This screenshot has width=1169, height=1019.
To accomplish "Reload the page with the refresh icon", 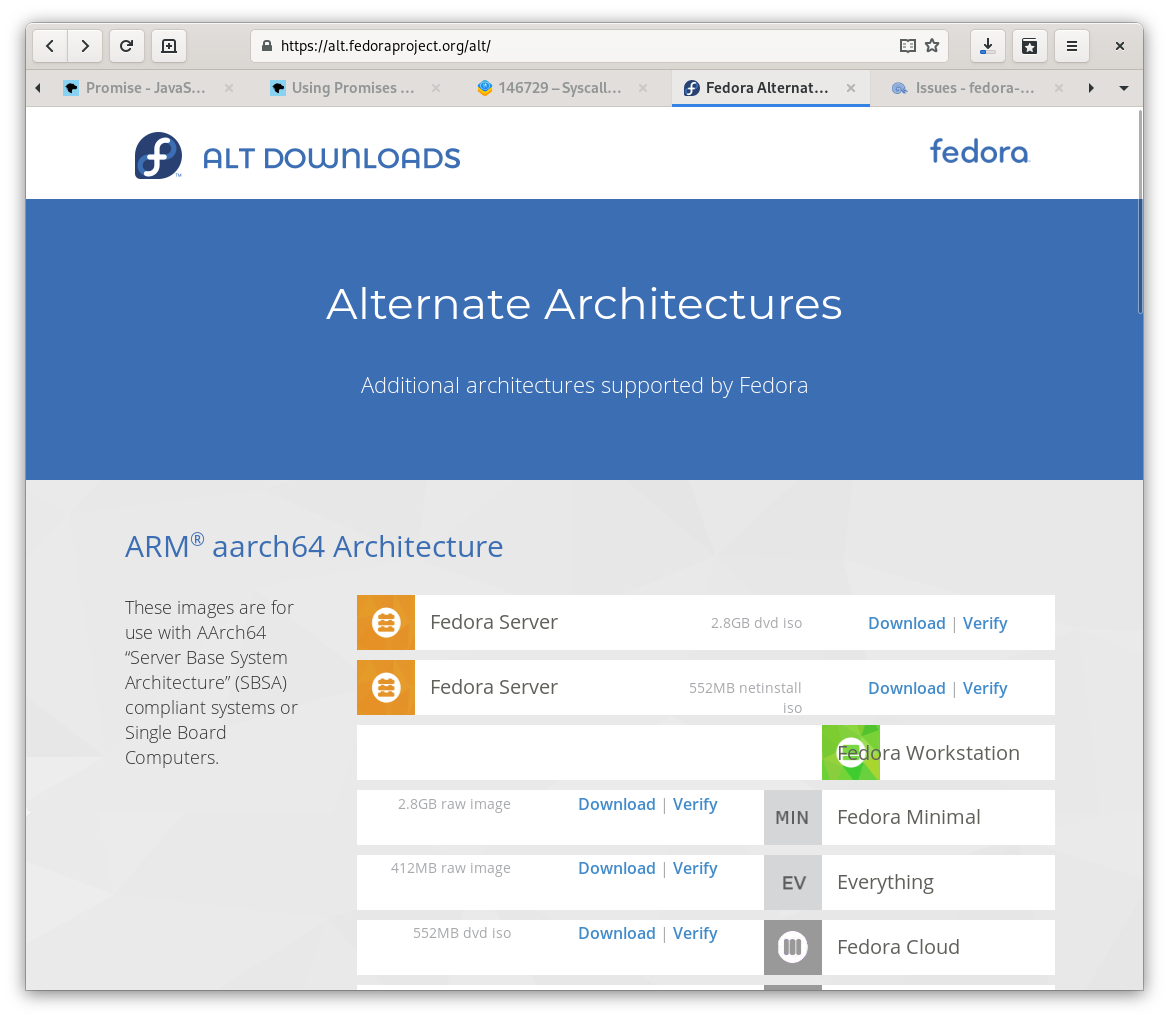I will [127, 46].
